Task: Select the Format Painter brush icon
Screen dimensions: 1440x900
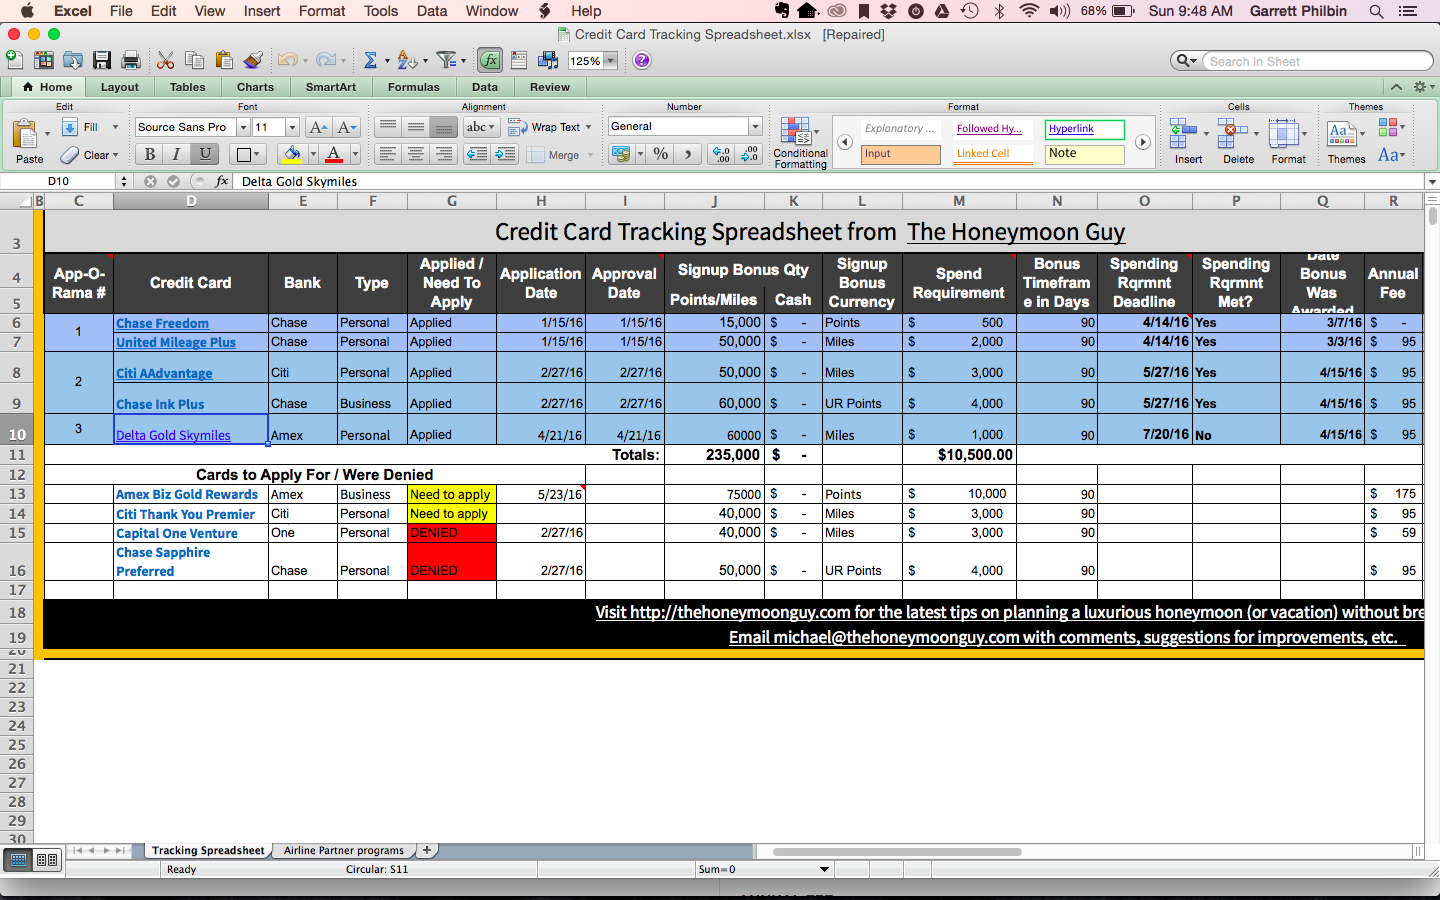Action: click(x=253, y=60)
